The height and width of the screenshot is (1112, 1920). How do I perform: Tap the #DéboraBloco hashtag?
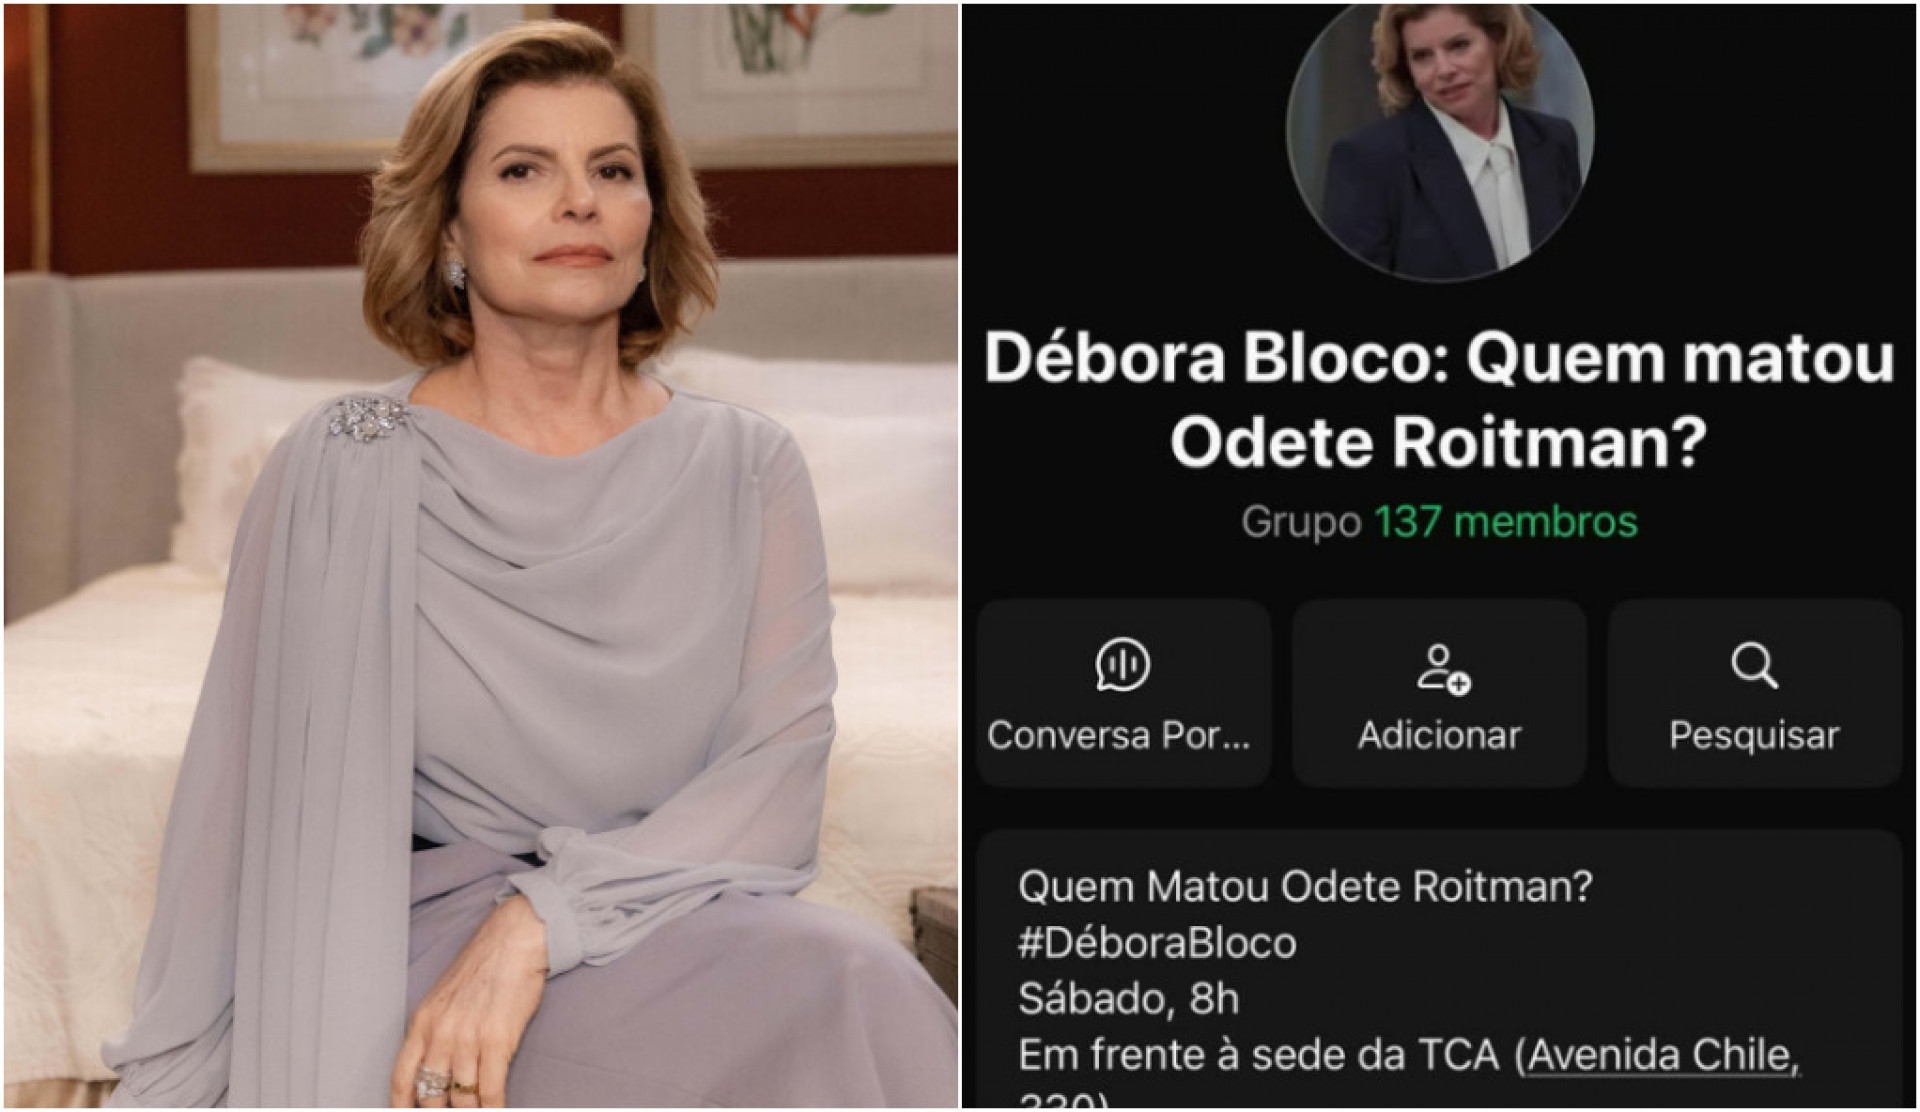click(x=1157, y=943)
